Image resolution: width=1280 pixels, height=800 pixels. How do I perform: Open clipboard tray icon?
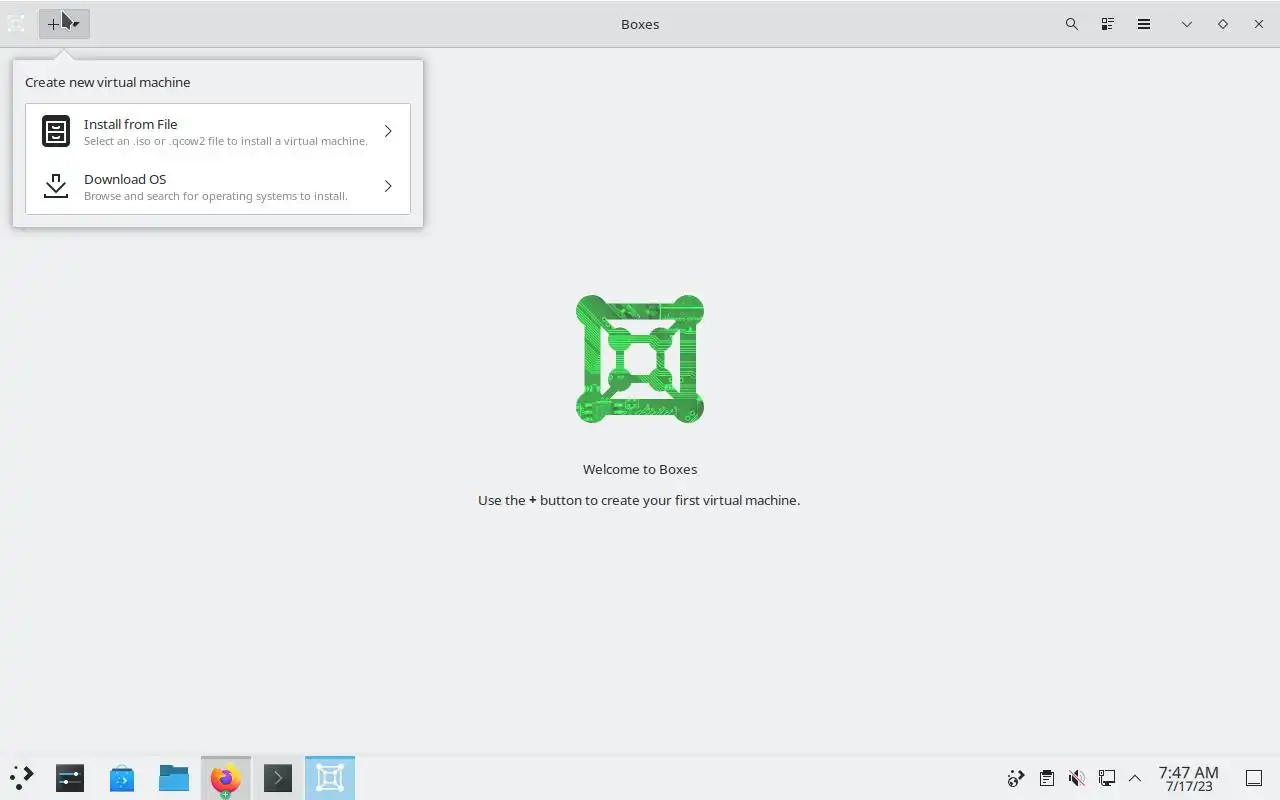tap(1046, 778)
